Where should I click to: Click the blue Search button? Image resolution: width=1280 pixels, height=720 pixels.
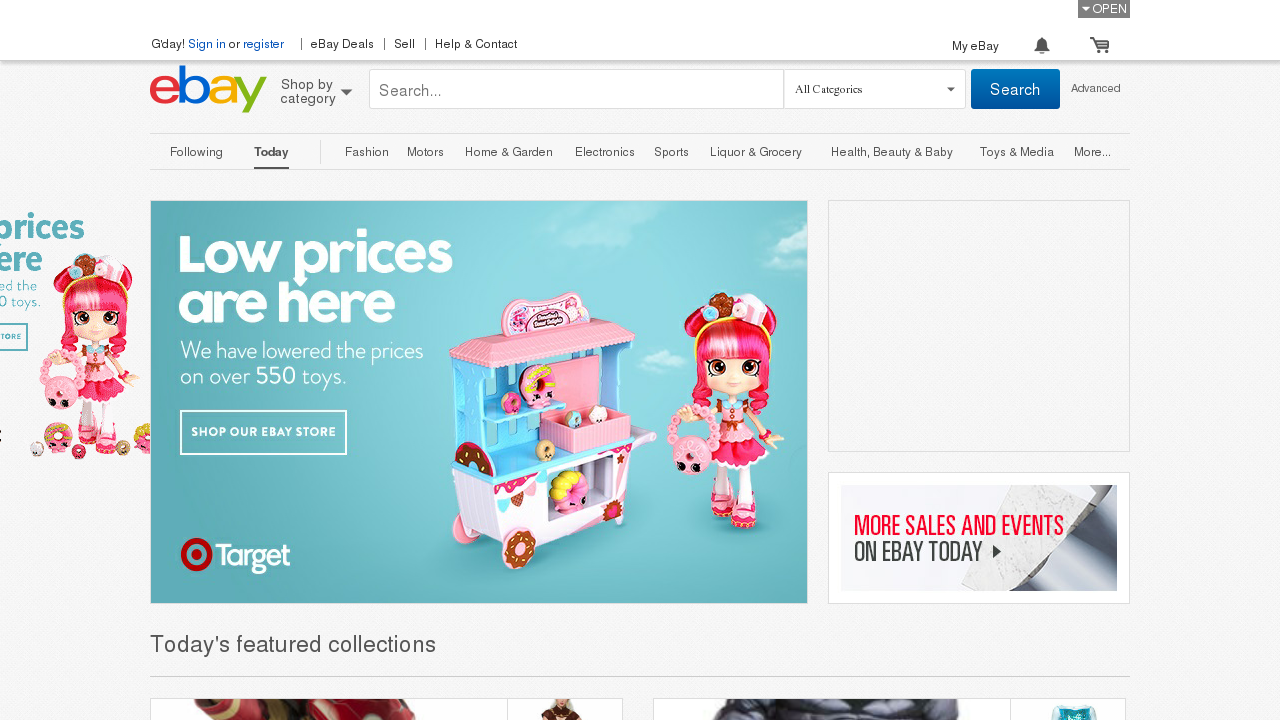tap(1015, 89)
